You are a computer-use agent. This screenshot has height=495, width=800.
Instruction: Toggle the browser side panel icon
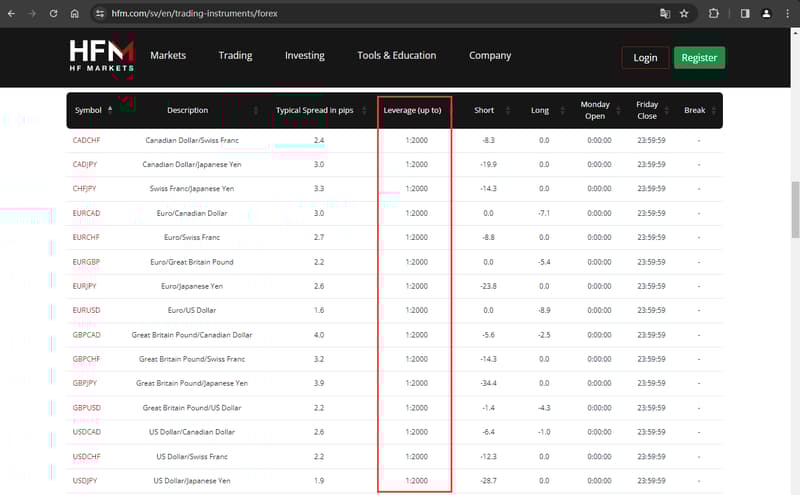click(x=745, y=14)
